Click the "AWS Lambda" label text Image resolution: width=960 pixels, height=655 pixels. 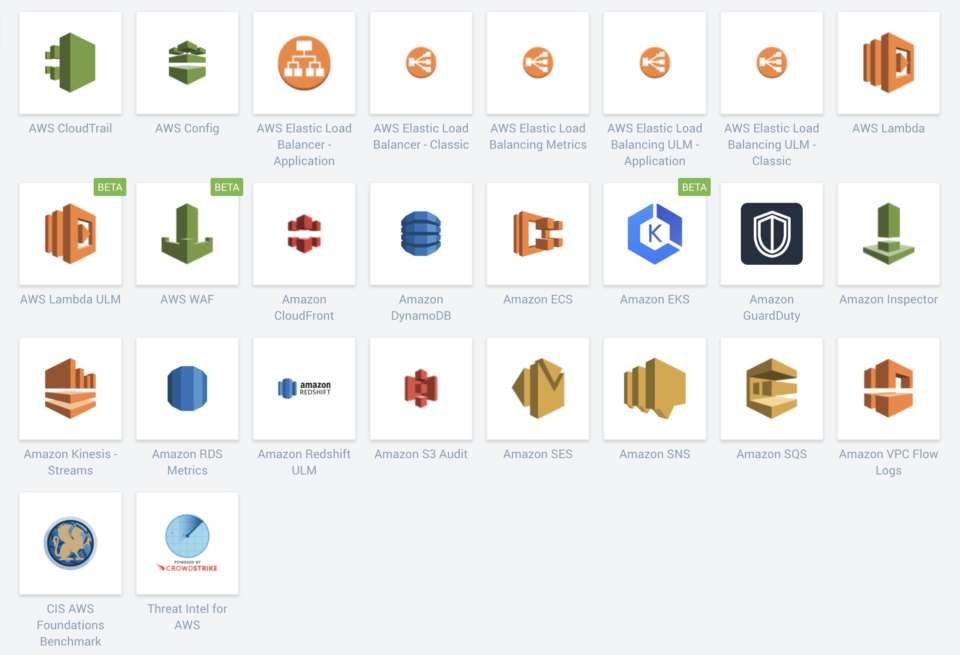tap(888, 129)
